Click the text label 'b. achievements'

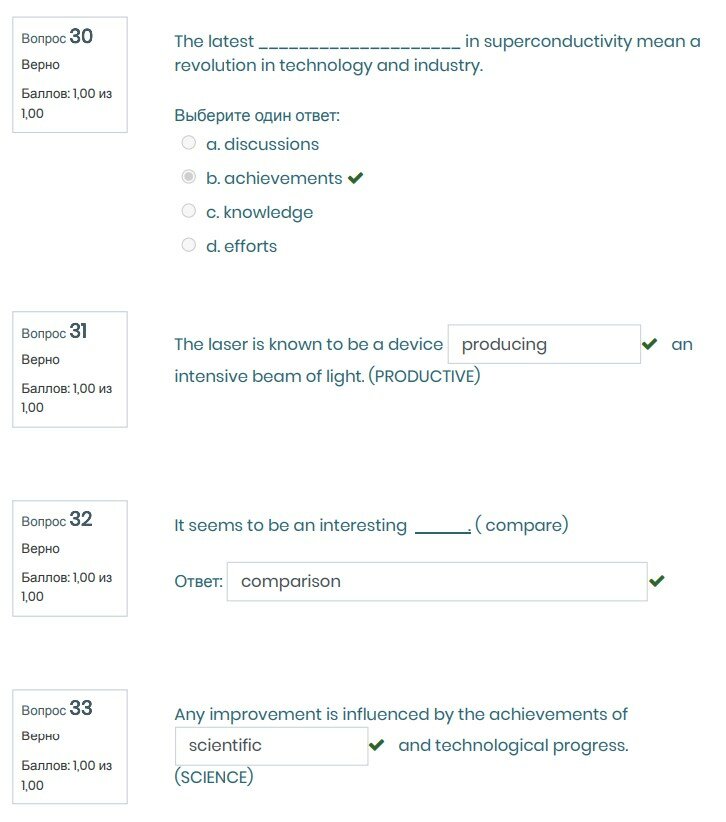pyautogui.click(x=274, y=178)
